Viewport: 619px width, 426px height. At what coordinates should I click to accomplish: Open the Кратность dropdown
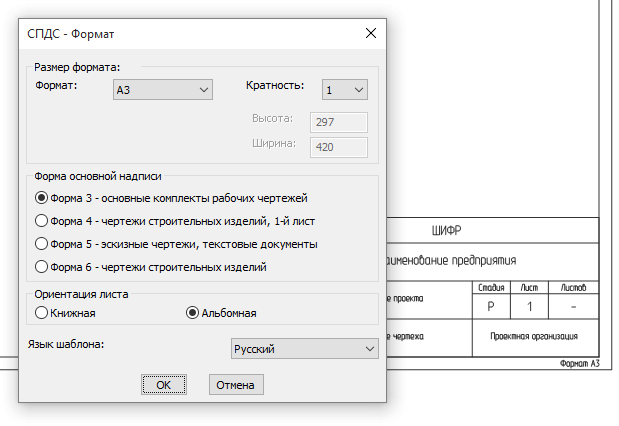345,90
